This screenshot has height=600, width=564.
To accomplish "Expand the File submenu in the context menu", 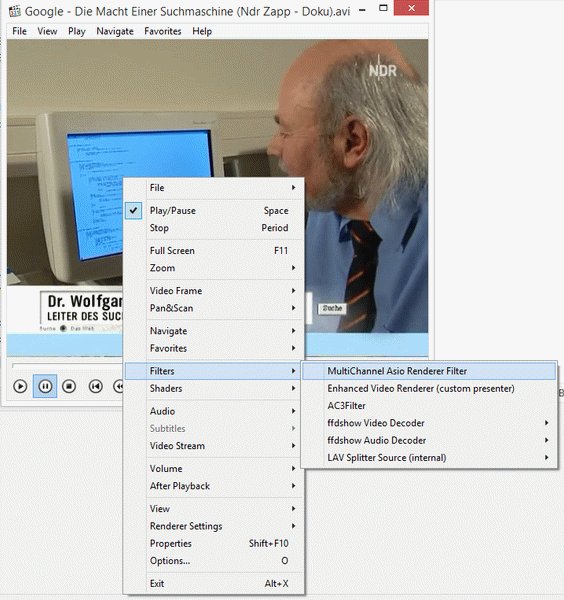I will 214,188.
